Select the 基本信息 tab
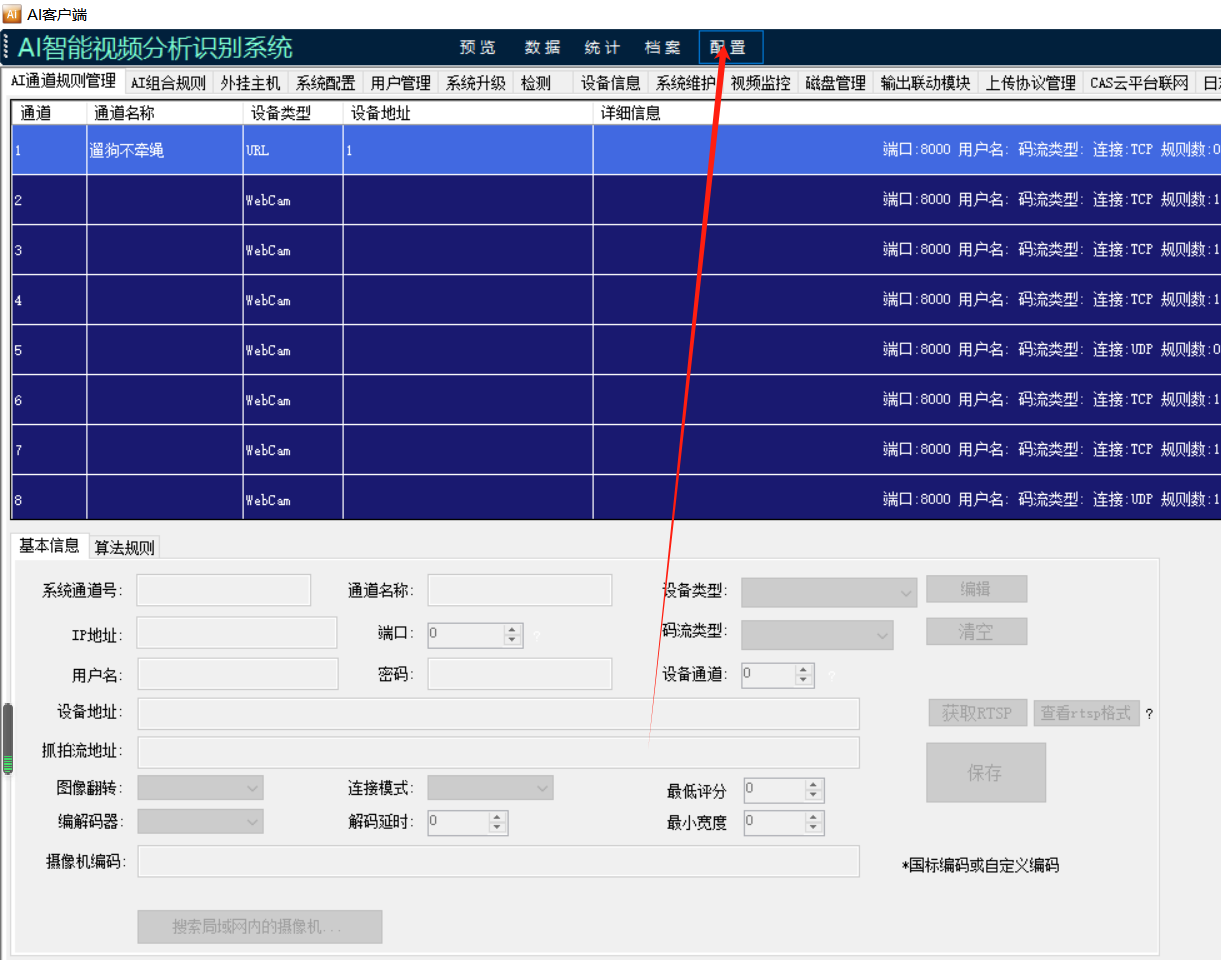1221x960 pixels. [49, 545]
